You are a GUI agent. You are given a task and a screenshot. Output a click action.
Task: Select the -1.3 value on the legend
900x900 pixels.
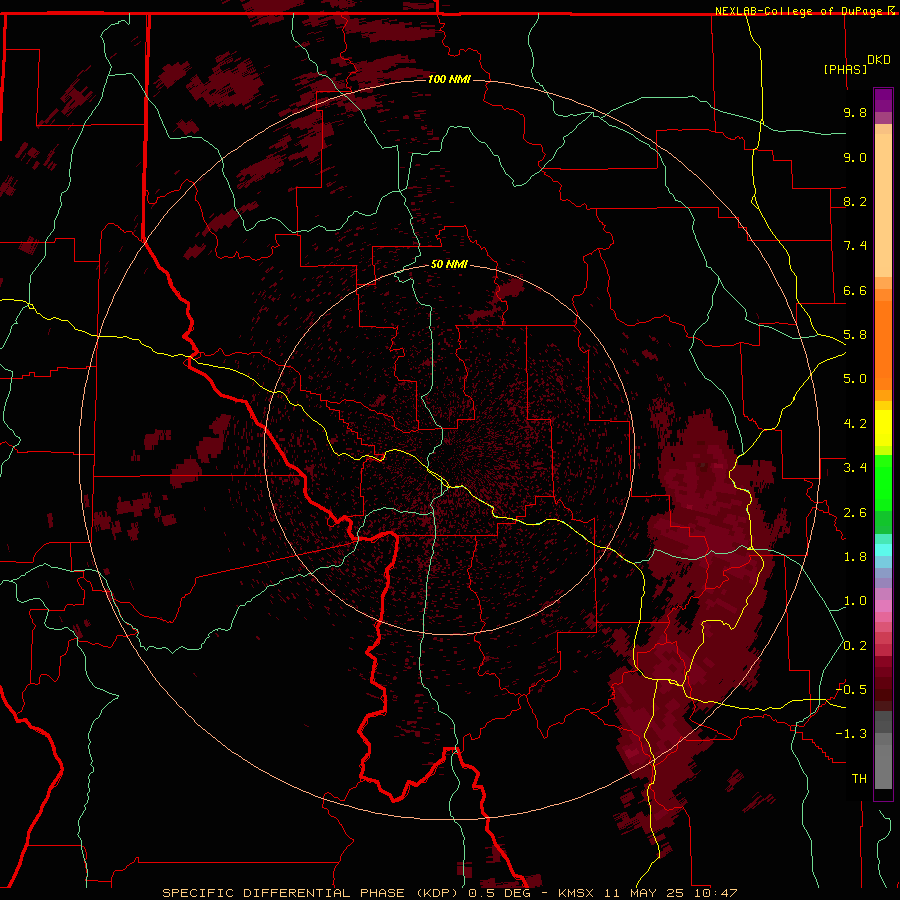851,734
